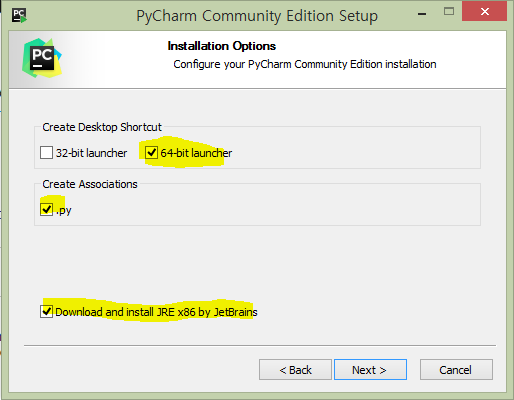Click the large PyCharm logo in header
Screen dimensions: 514x400
(x=42, y=58)
